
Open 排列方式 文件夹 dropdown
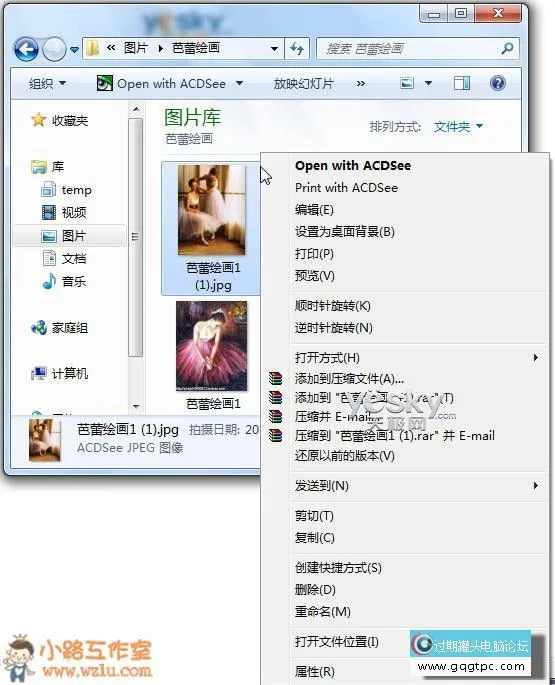coord(458,127)
